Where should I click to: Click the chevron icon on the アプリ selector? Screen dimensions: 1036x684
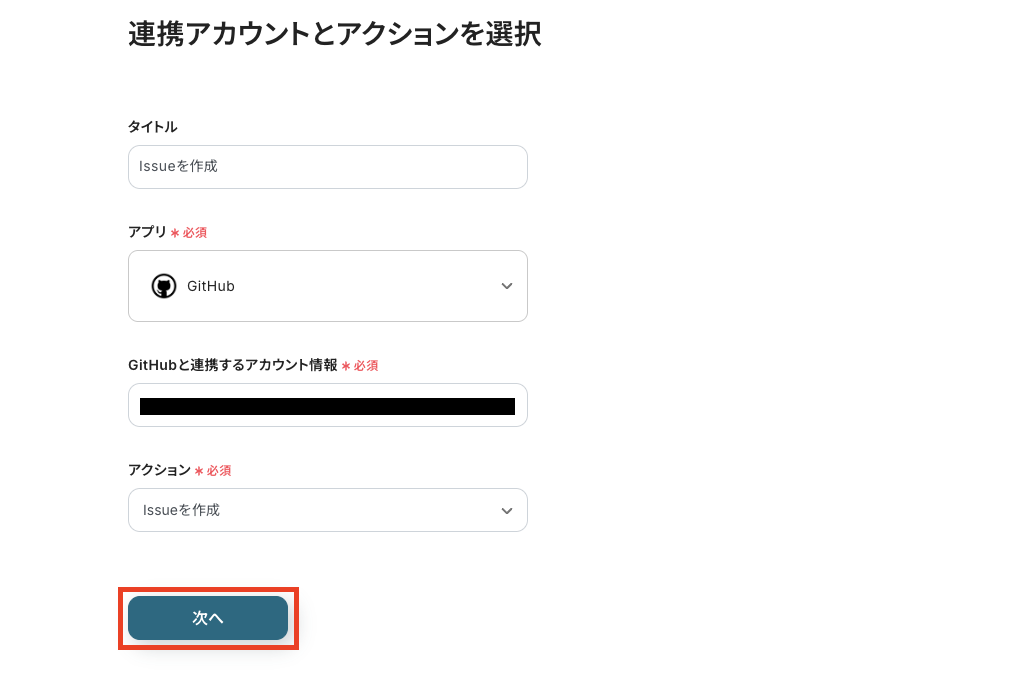507,286
